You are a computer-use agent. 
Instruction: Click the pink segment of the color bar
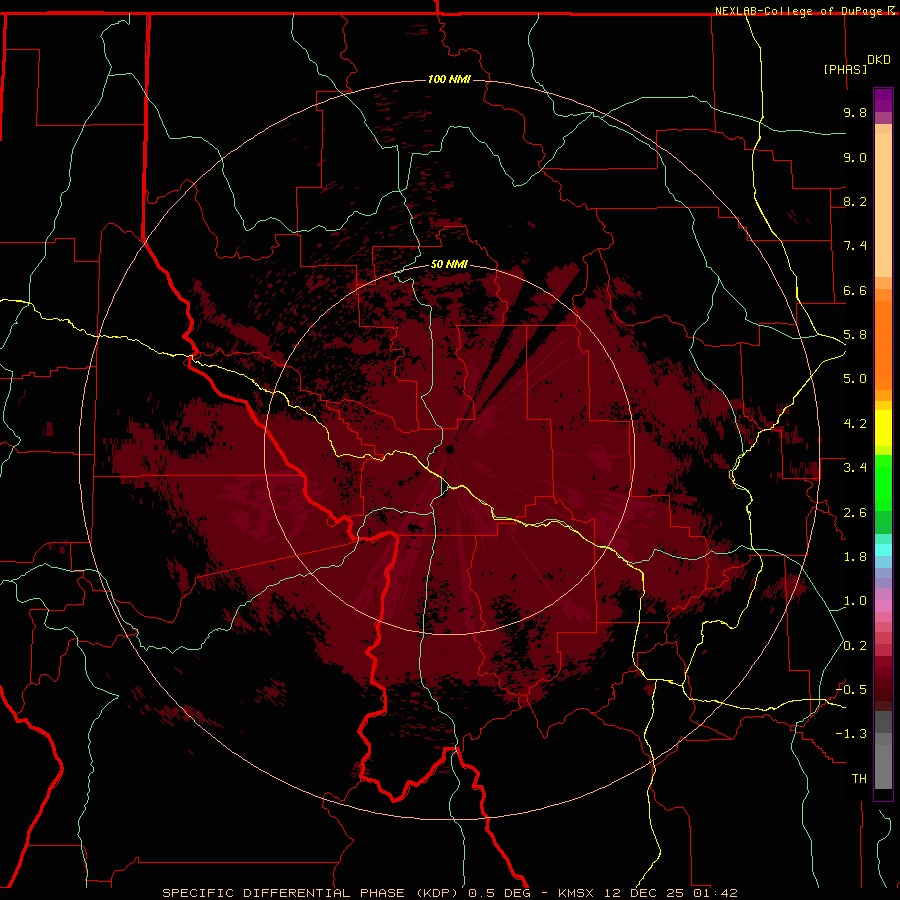(883, 606)
